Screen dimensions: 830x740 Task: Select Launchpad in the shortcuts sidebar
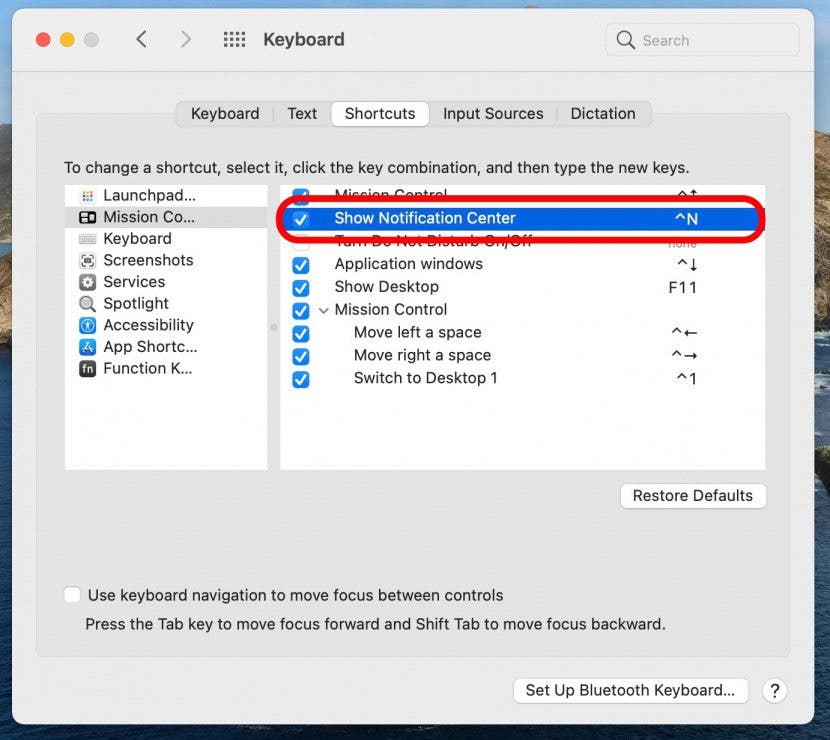tap(150, 195)
